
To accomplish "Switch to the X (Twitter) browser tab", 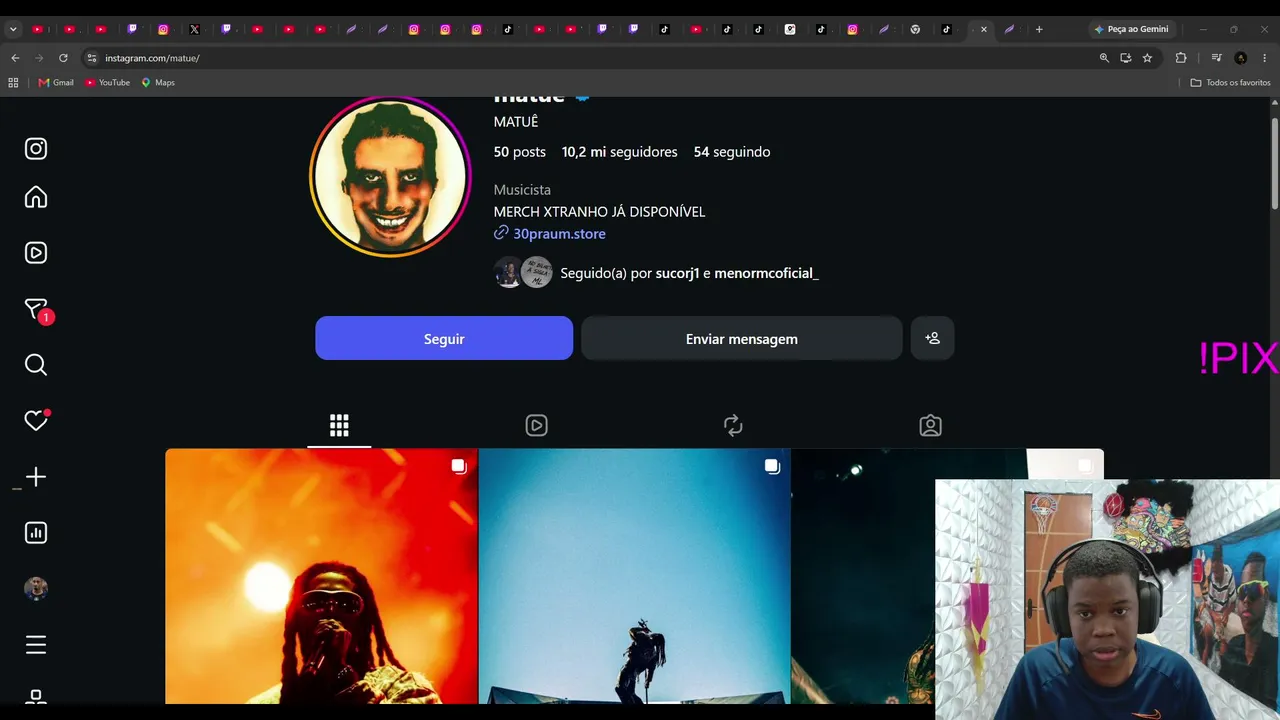I will click(x=195, y=29).
